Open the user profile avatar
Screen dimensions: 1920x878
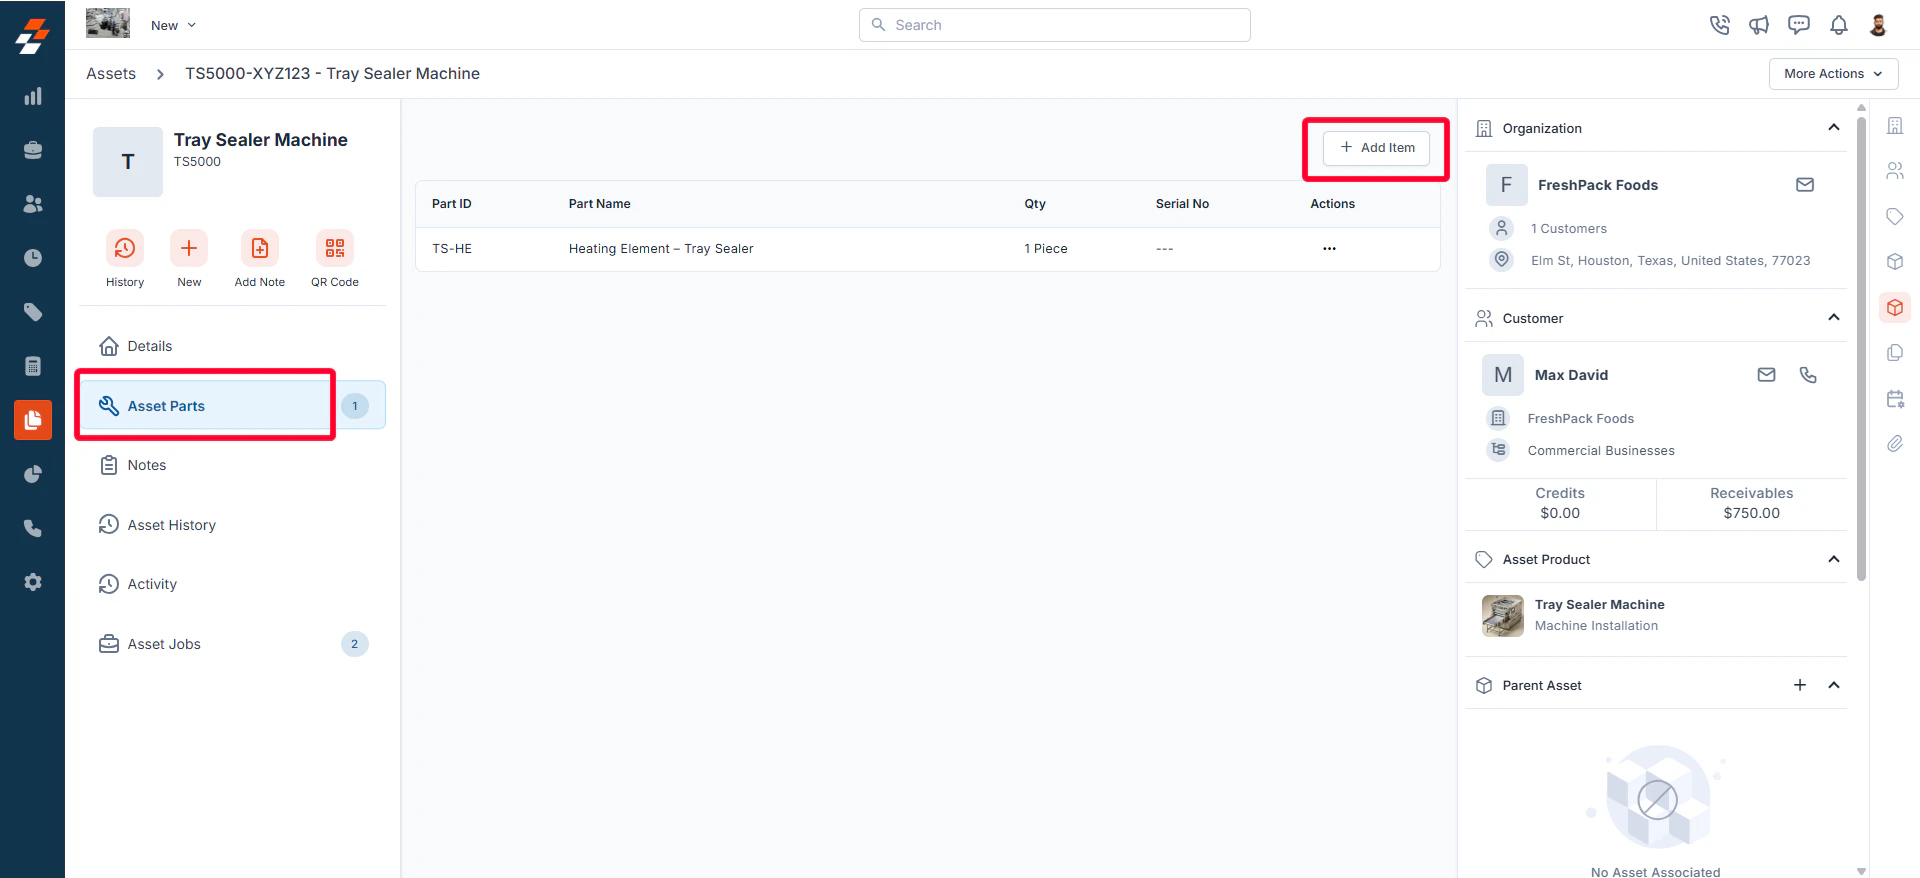(x=1878, y=25)
